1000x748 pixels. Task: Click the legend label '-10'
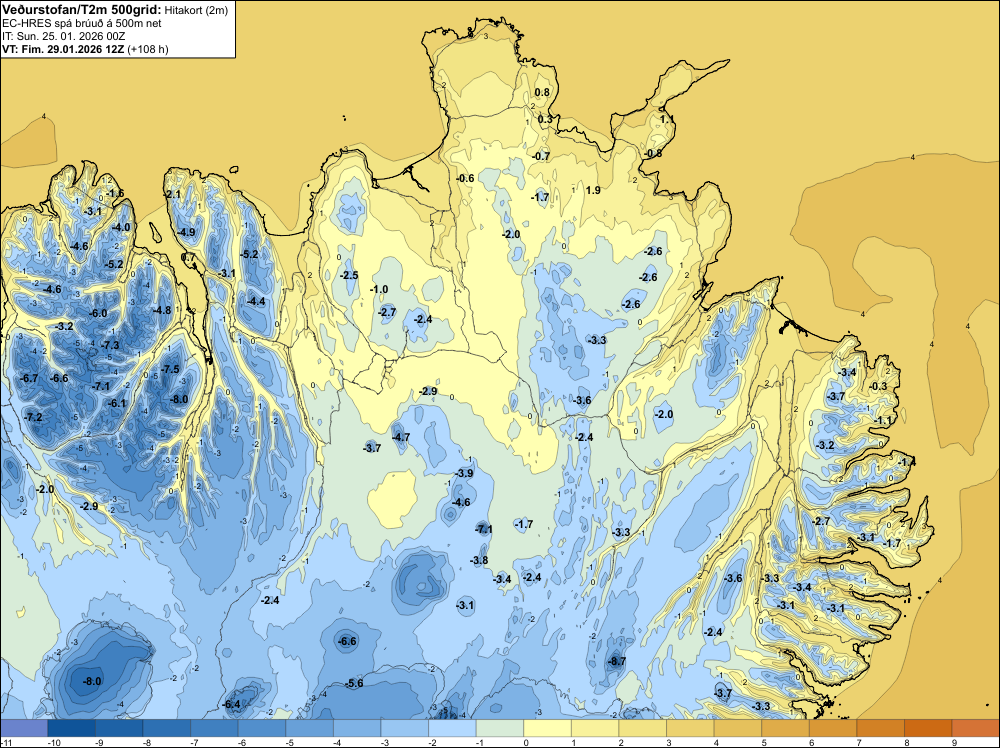coord(54,743)
